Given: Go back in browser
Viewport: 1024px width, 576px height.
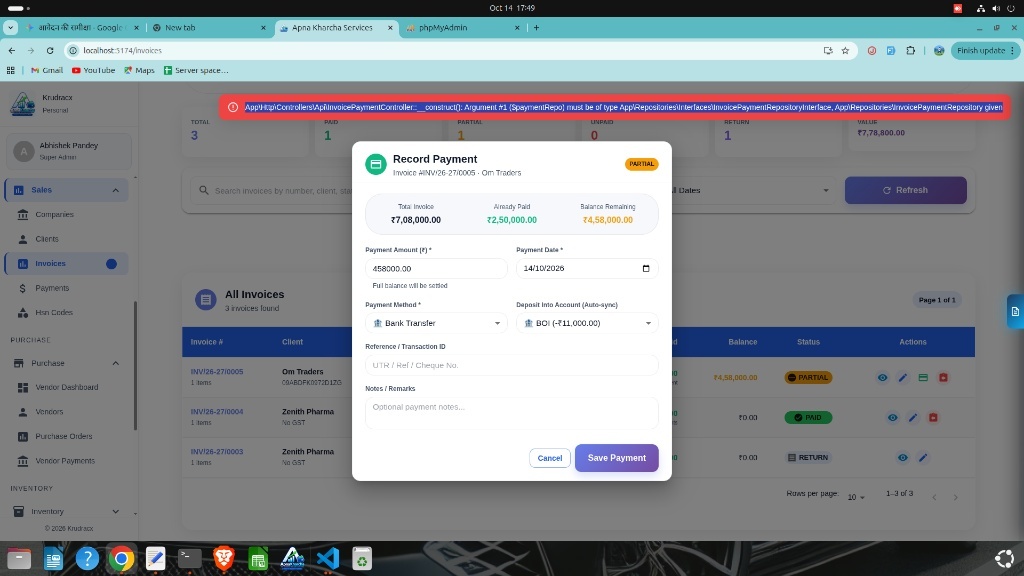Looking at the screenshot, I should 12,50.
